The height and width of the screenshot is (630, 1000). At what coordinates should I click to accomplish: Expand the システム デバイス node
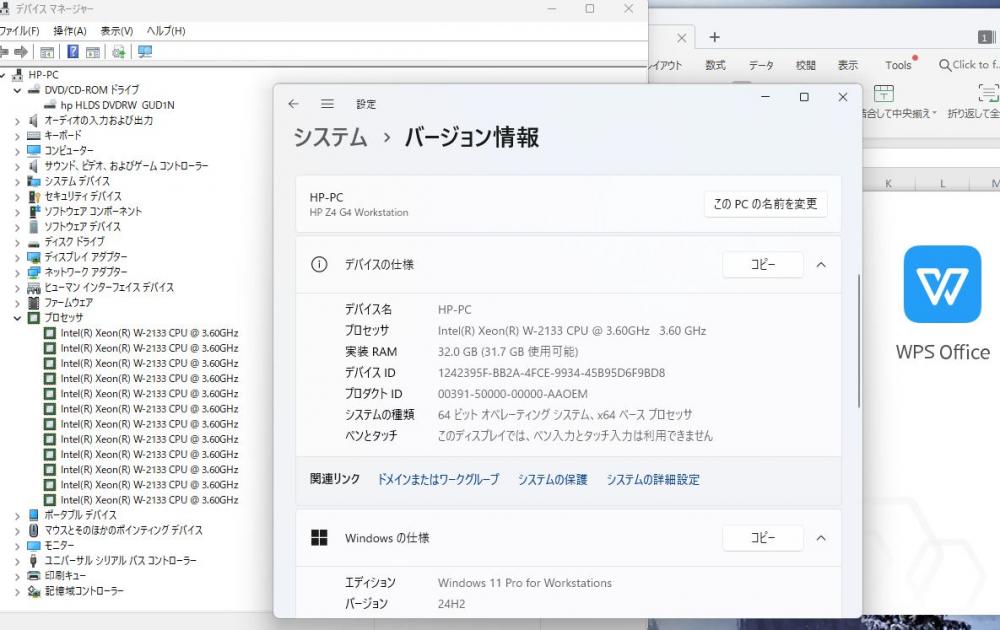tap(17, 182)
